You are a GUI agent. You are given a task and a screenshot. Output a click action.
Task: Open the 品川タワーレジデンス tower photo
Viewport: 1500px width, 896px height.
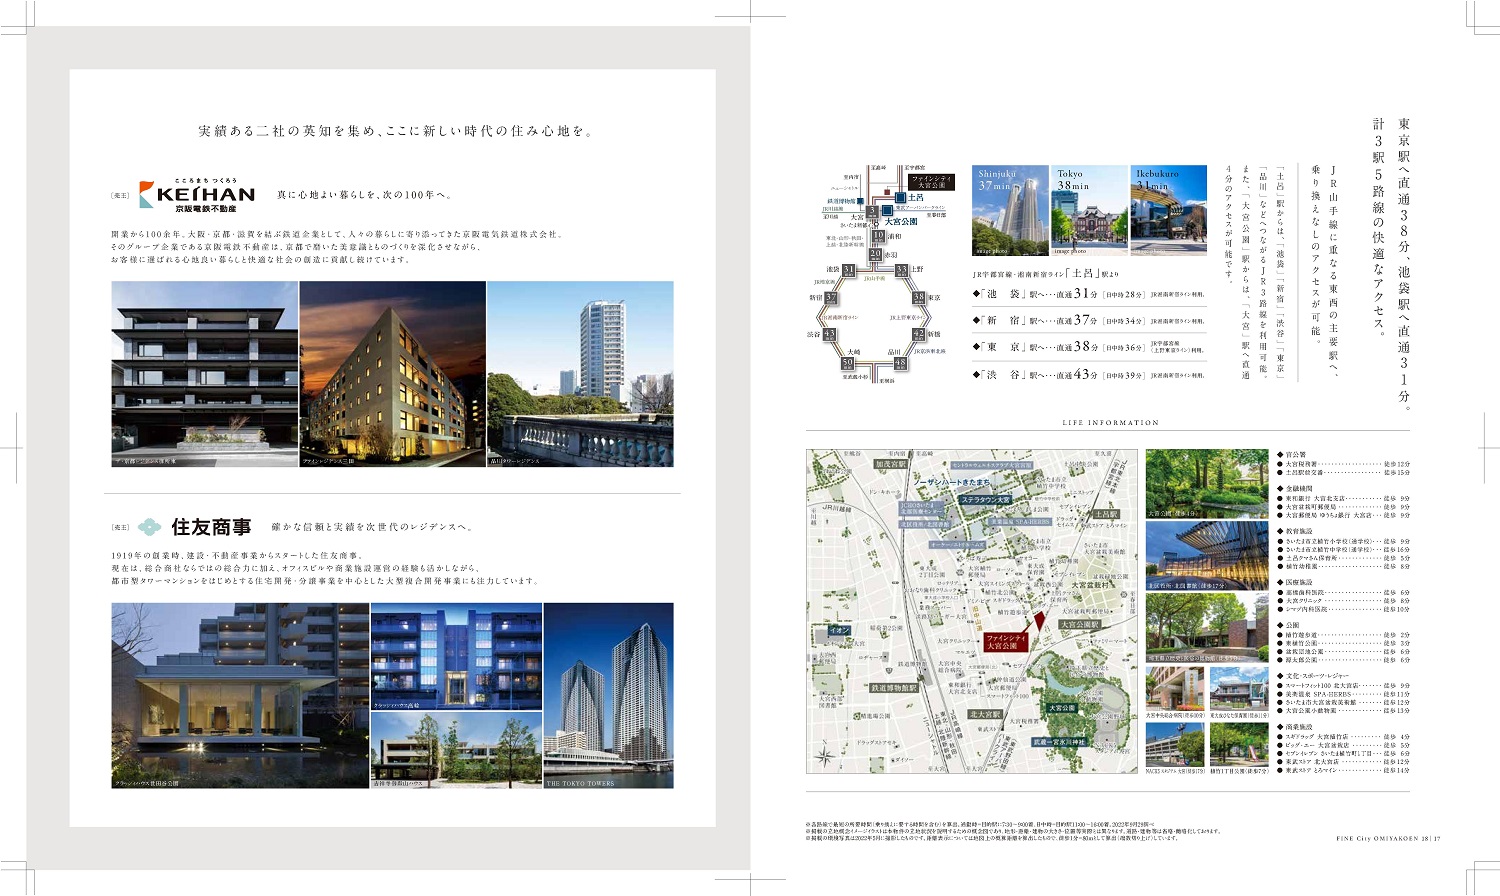tap(580, 374)
